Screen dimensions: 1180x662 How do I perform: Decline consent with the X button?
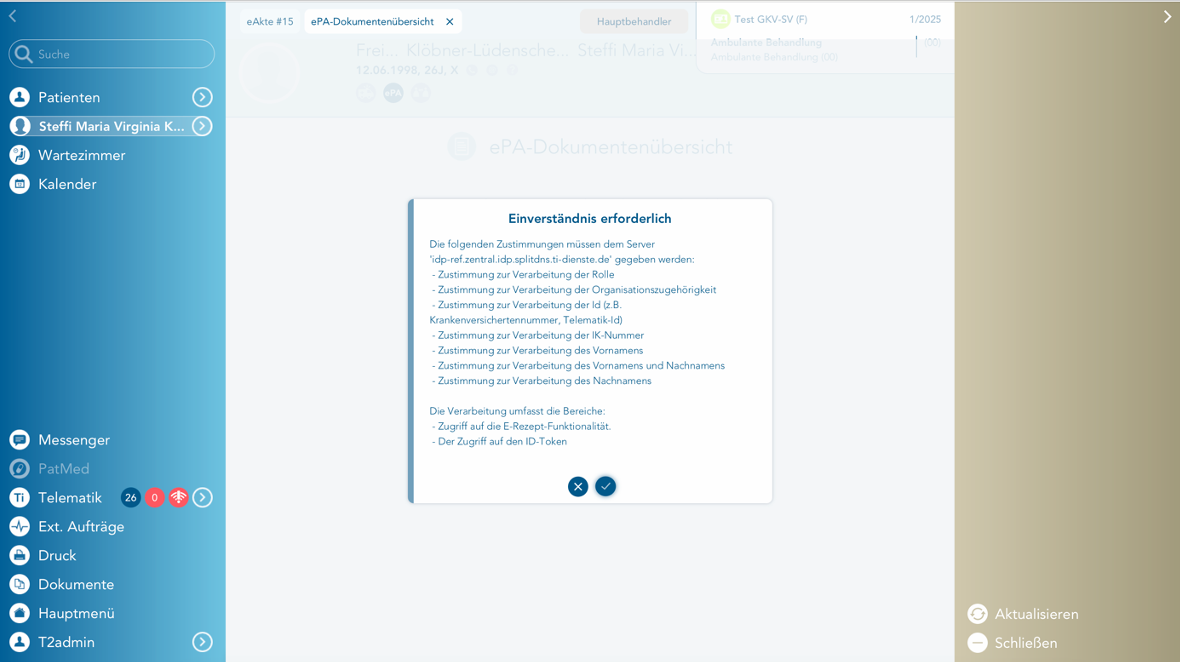578,486
